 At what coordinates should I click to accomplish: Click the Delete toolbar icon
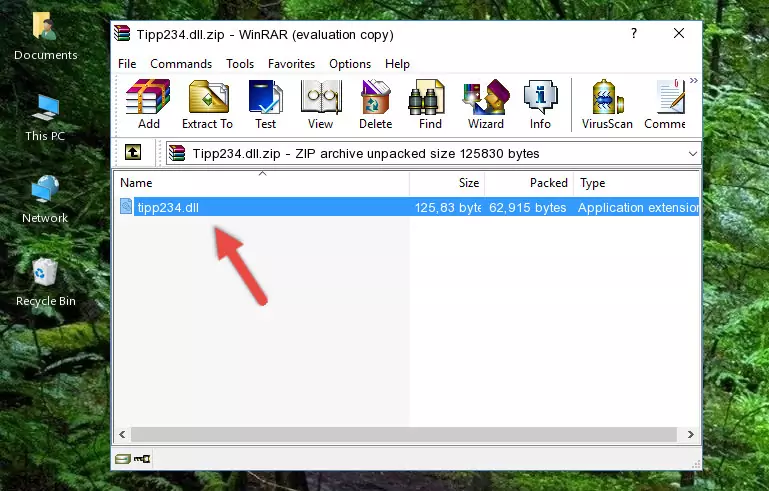click(x=376, y=104)
